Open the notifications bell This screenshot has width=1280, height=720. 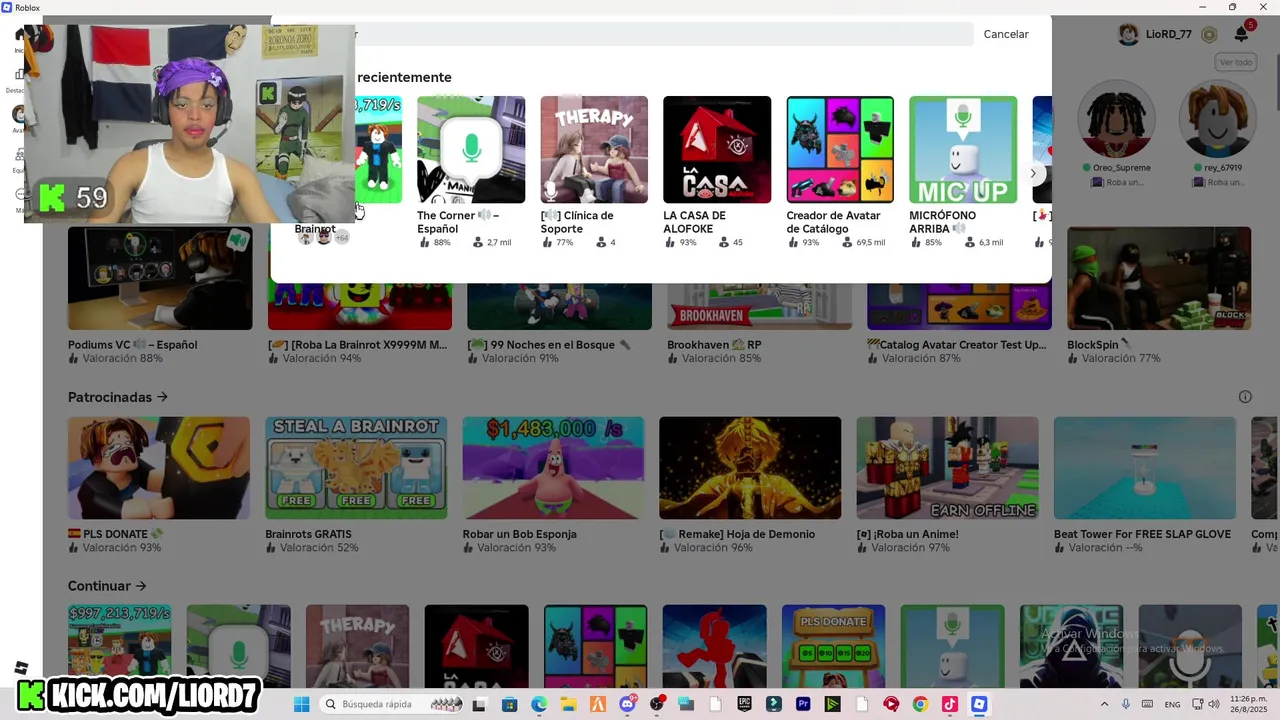coord(1242,34)
